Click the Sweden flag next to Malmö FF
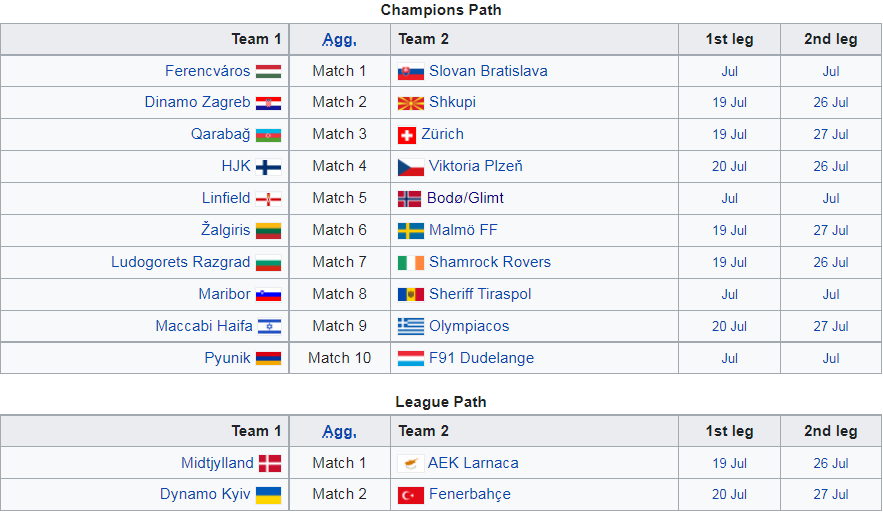The width and height of the screenshot is (883, 523). pyautogui.click(x=410, y=231)
